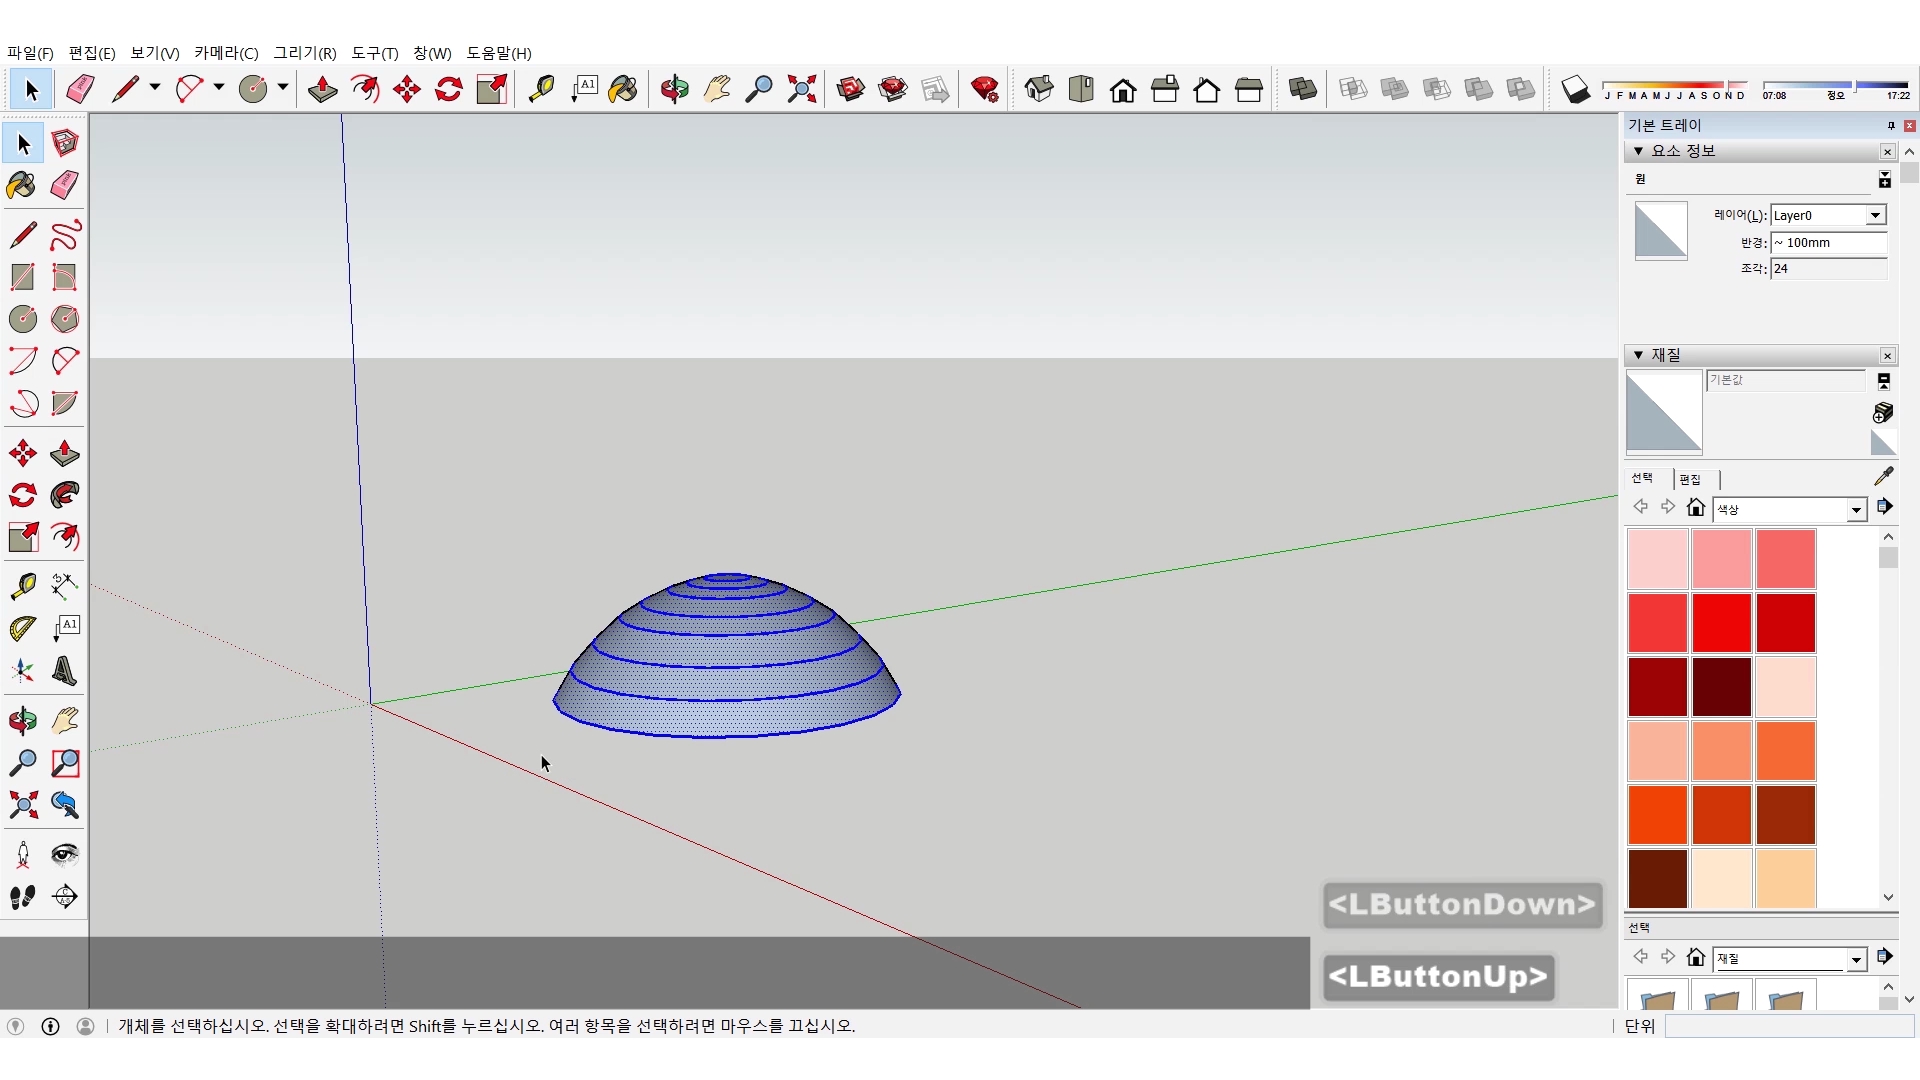Click the Zoom Extents icon in top toolbar
Screen dimensions: 1920x1080
tap(801, 90)
